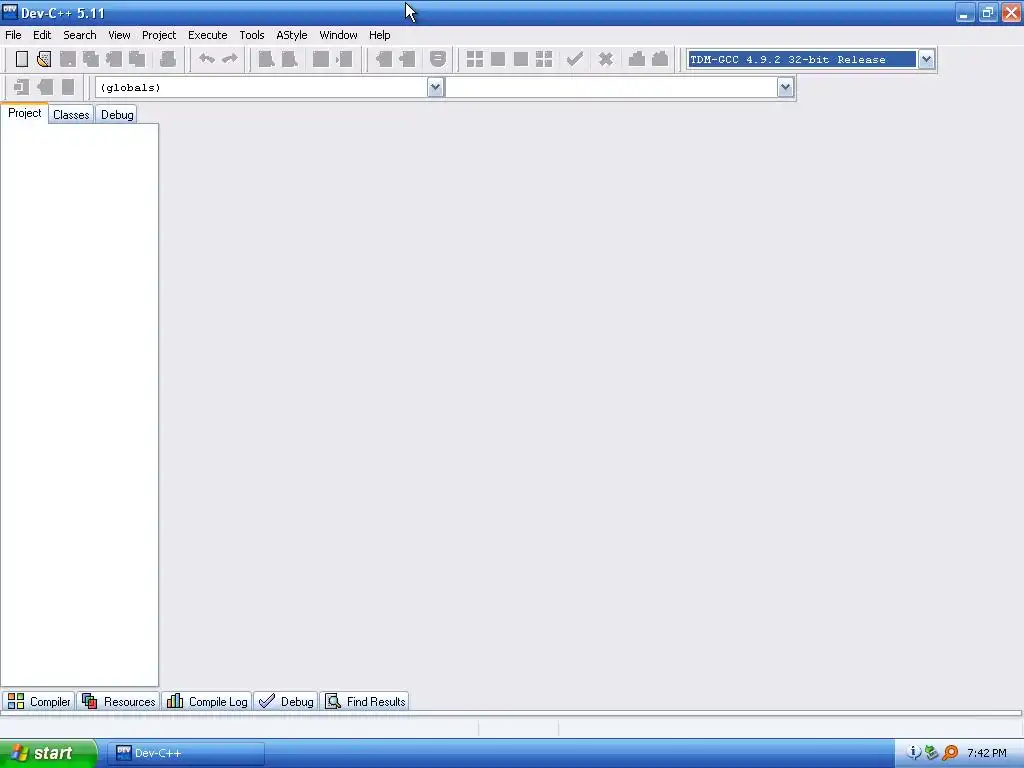Expand the empty function list dropdown arrow

tap(786, 88)
